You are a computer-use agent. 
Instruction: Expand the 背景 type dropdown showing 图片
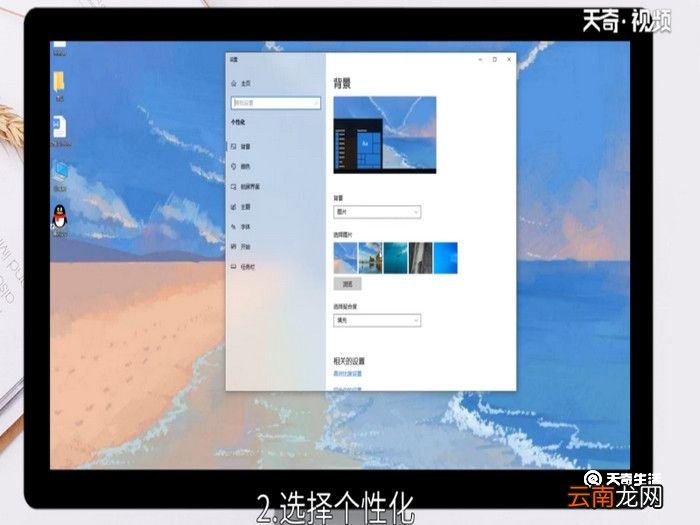tap(377, 212)
